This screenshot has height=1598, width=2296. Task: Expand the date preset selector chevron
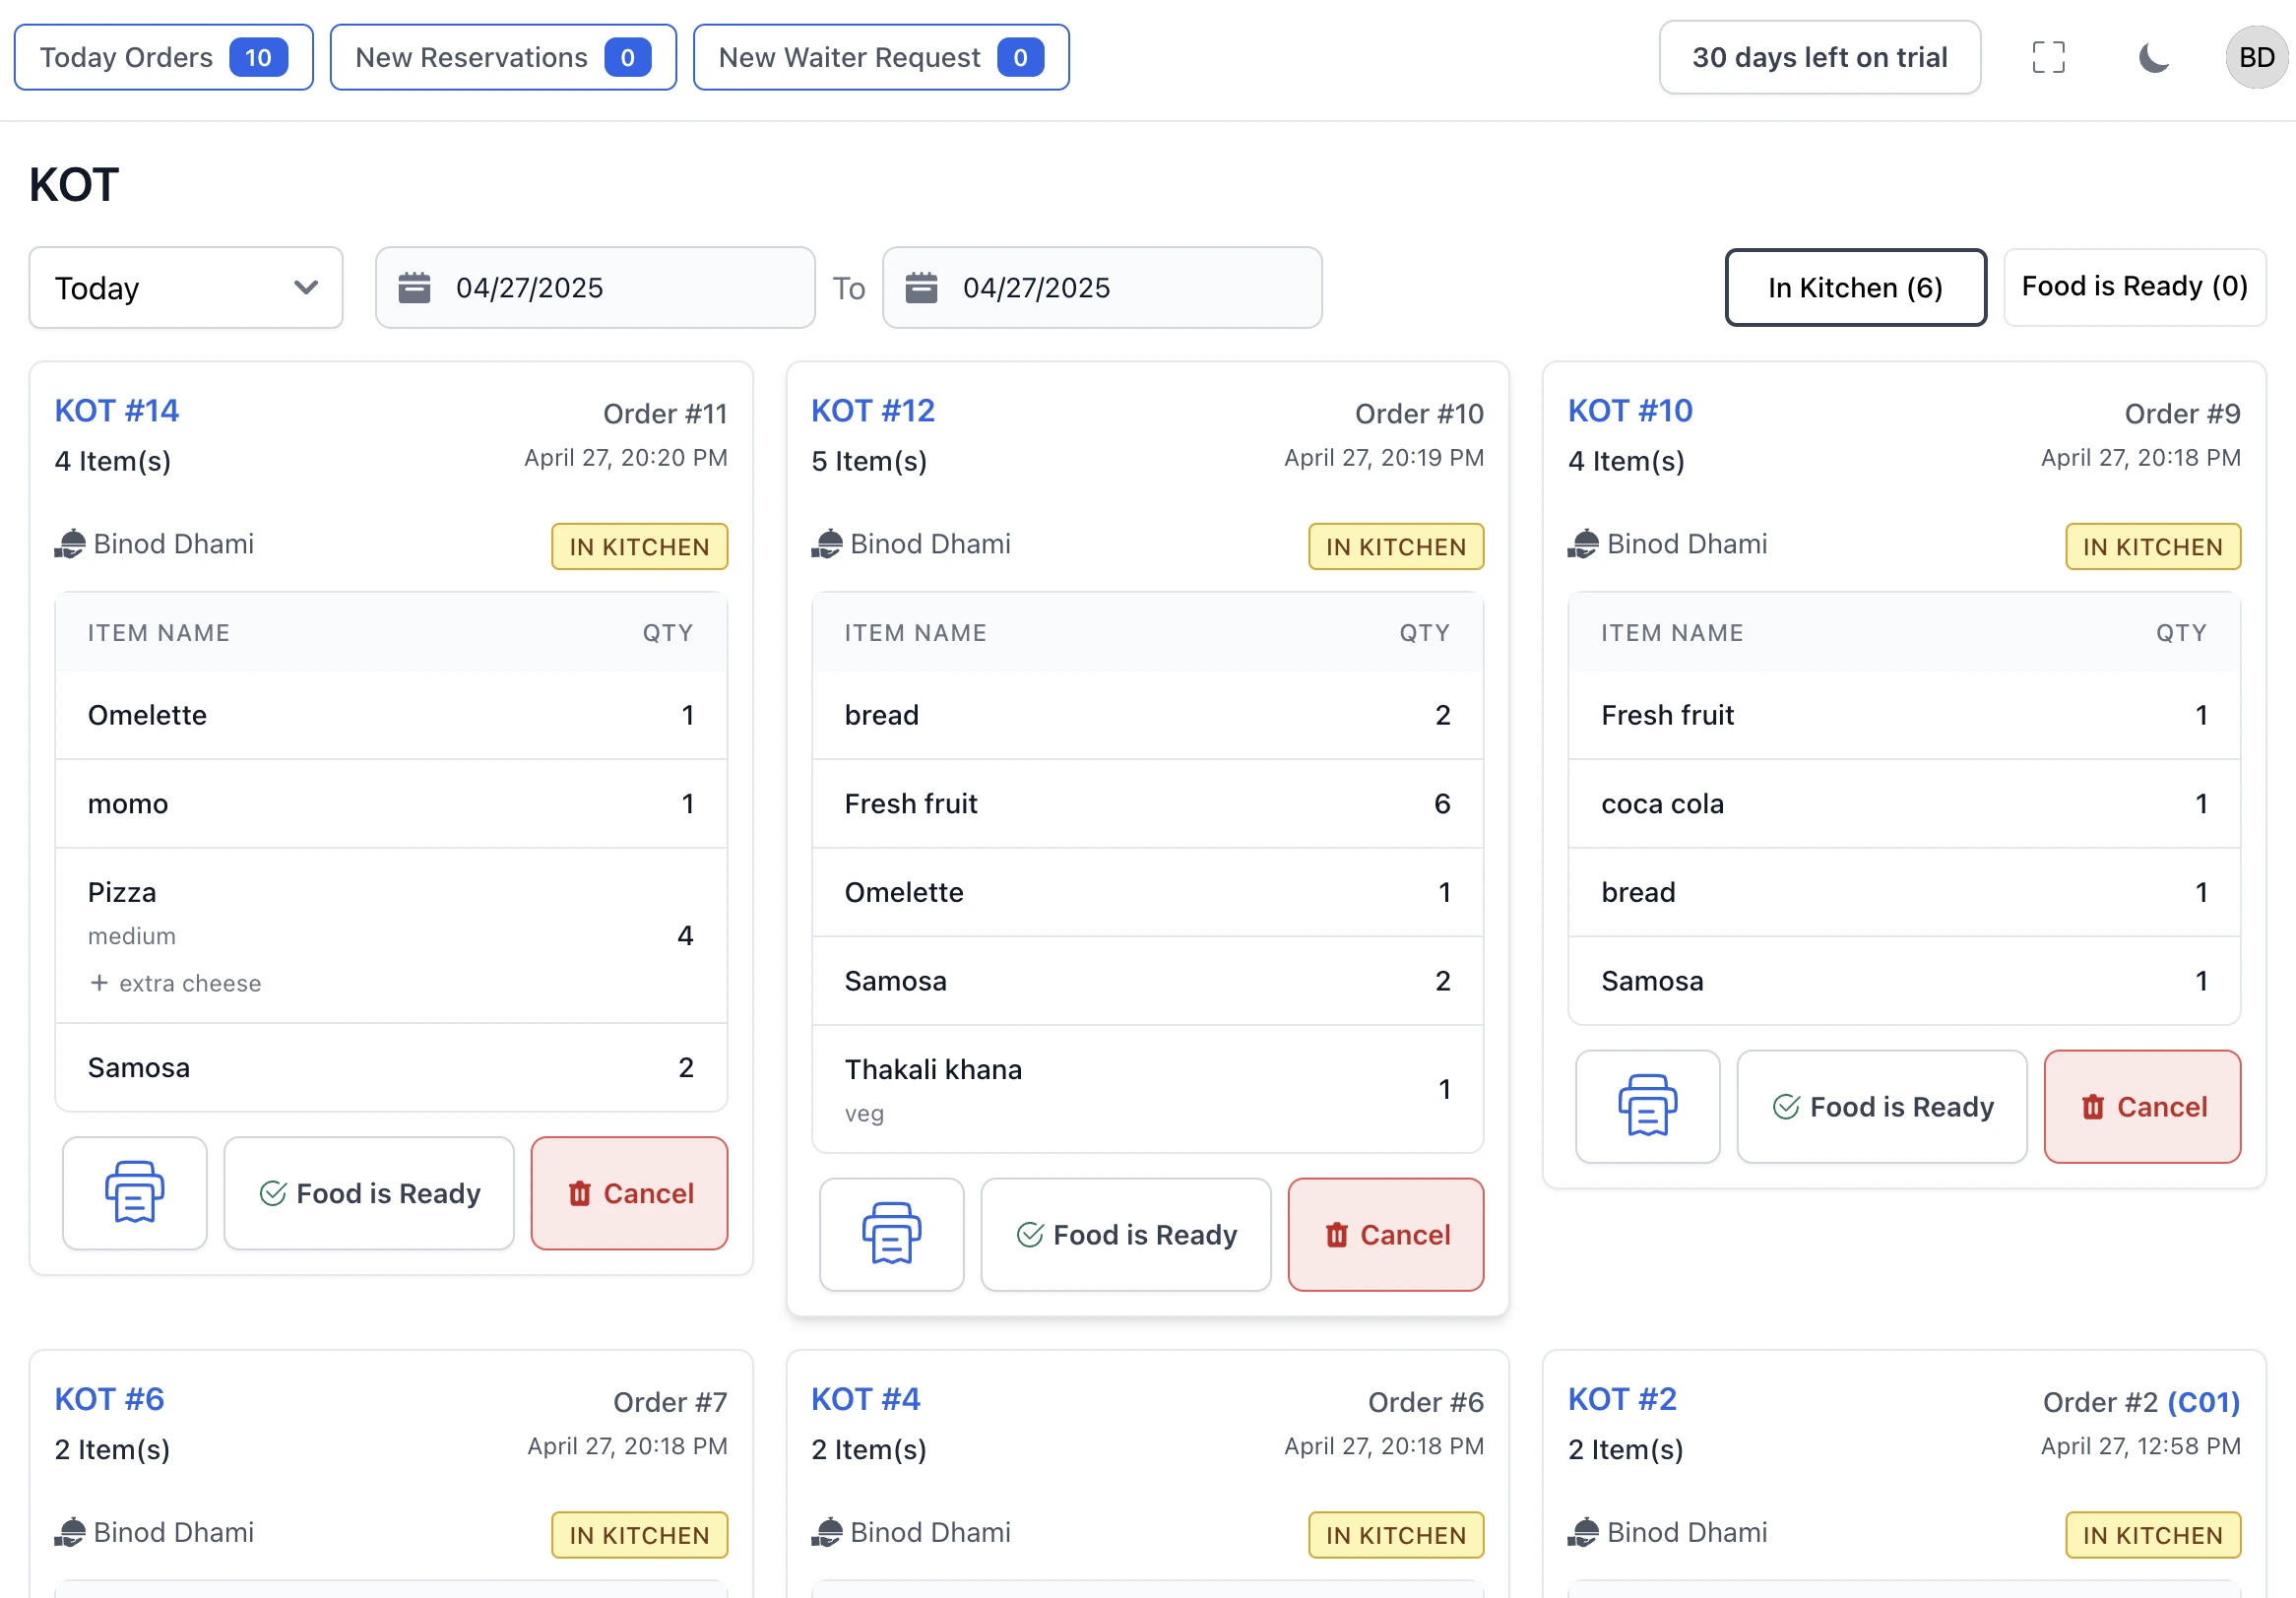304,288
